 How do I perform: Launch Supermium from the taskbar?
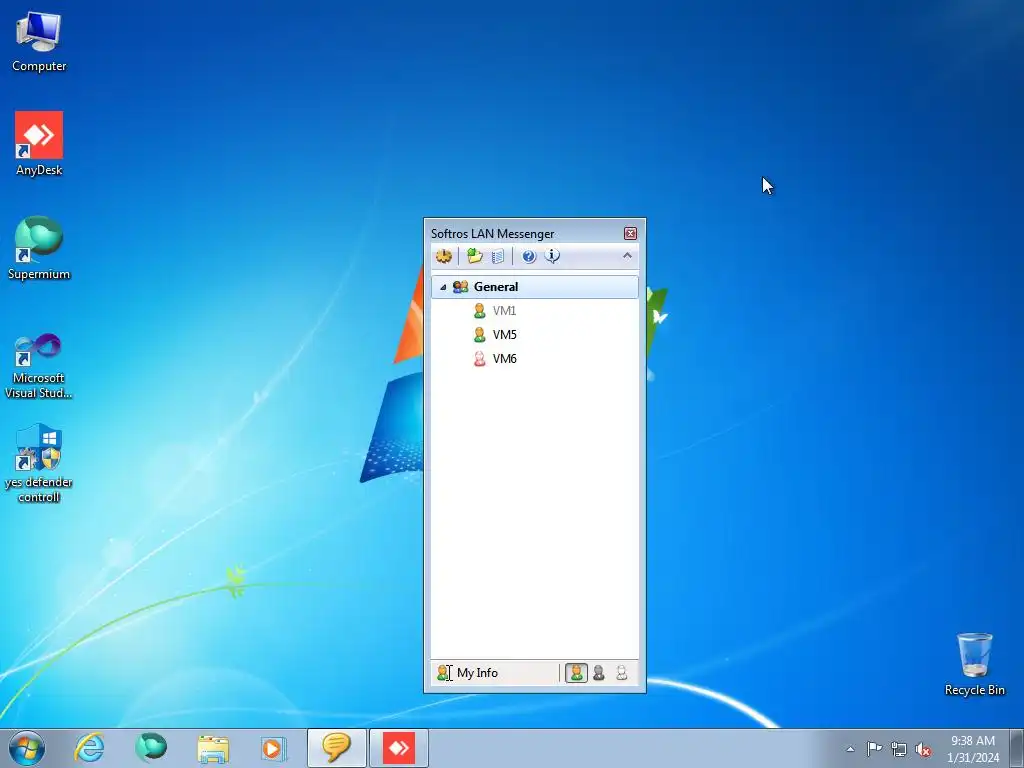coord(151,748)
